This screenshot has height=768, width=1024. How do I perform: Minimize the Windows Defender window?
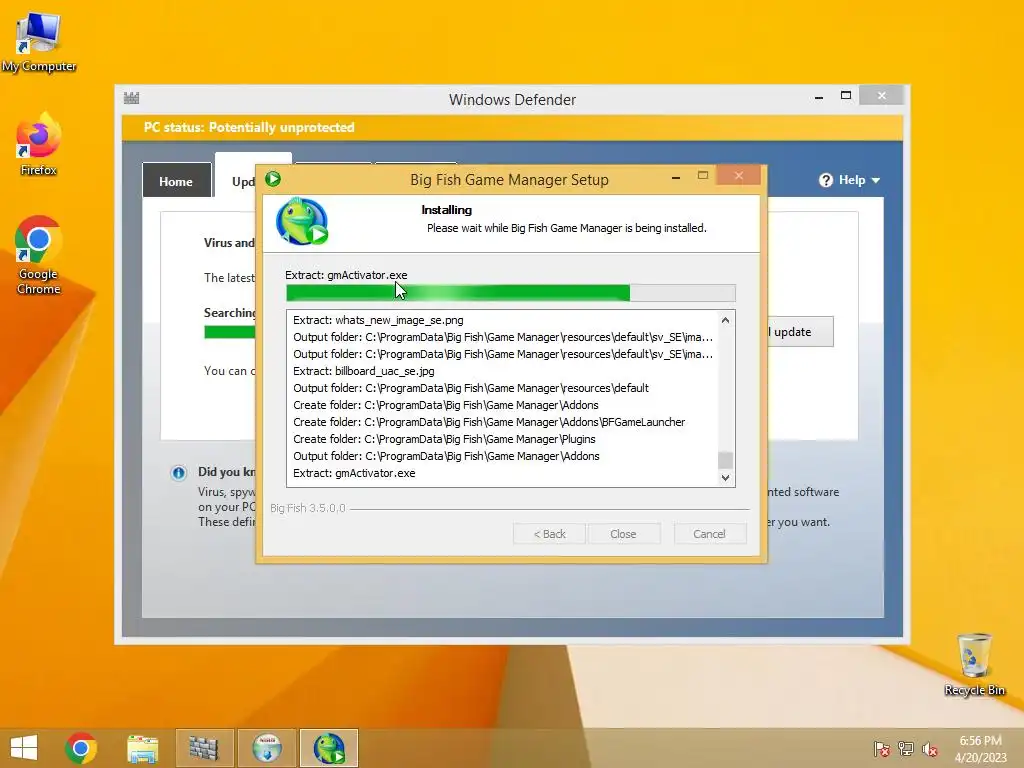tap(819, 97)
